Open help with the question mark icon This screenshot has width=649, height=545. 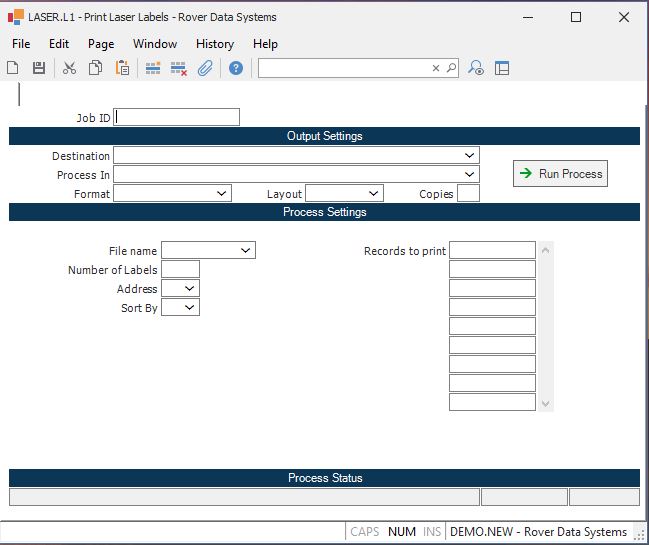(x=236, y=68)
